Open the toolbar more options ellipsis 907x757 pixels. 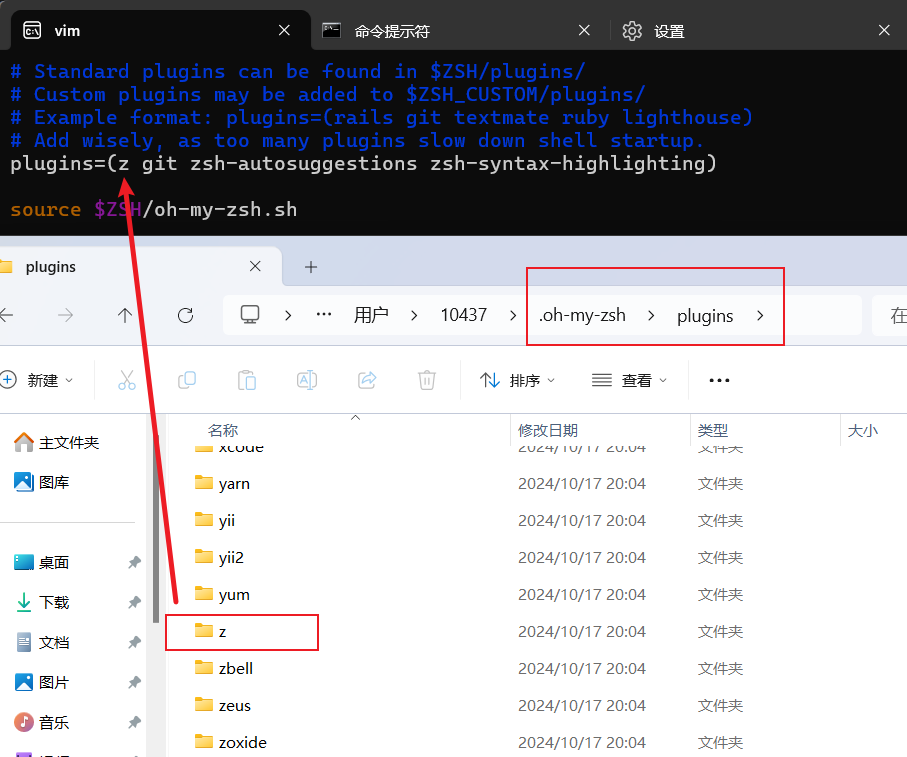pos(719,380)
